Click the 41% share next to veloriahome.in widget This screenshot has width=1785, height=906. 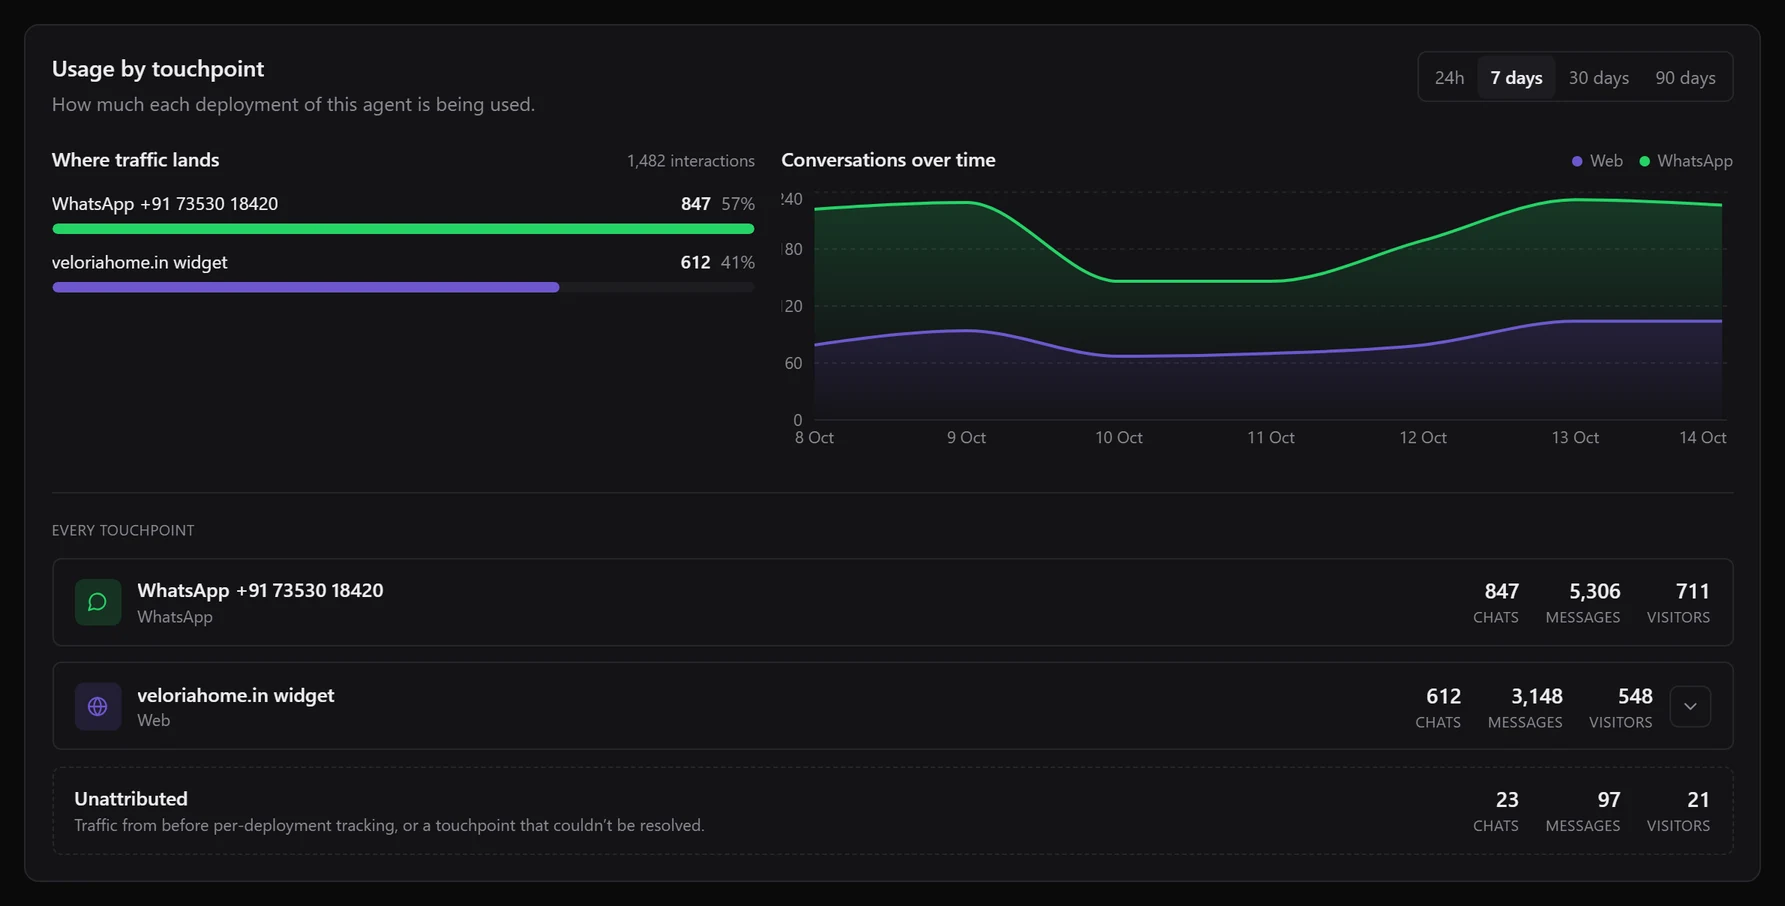point(738,262)
